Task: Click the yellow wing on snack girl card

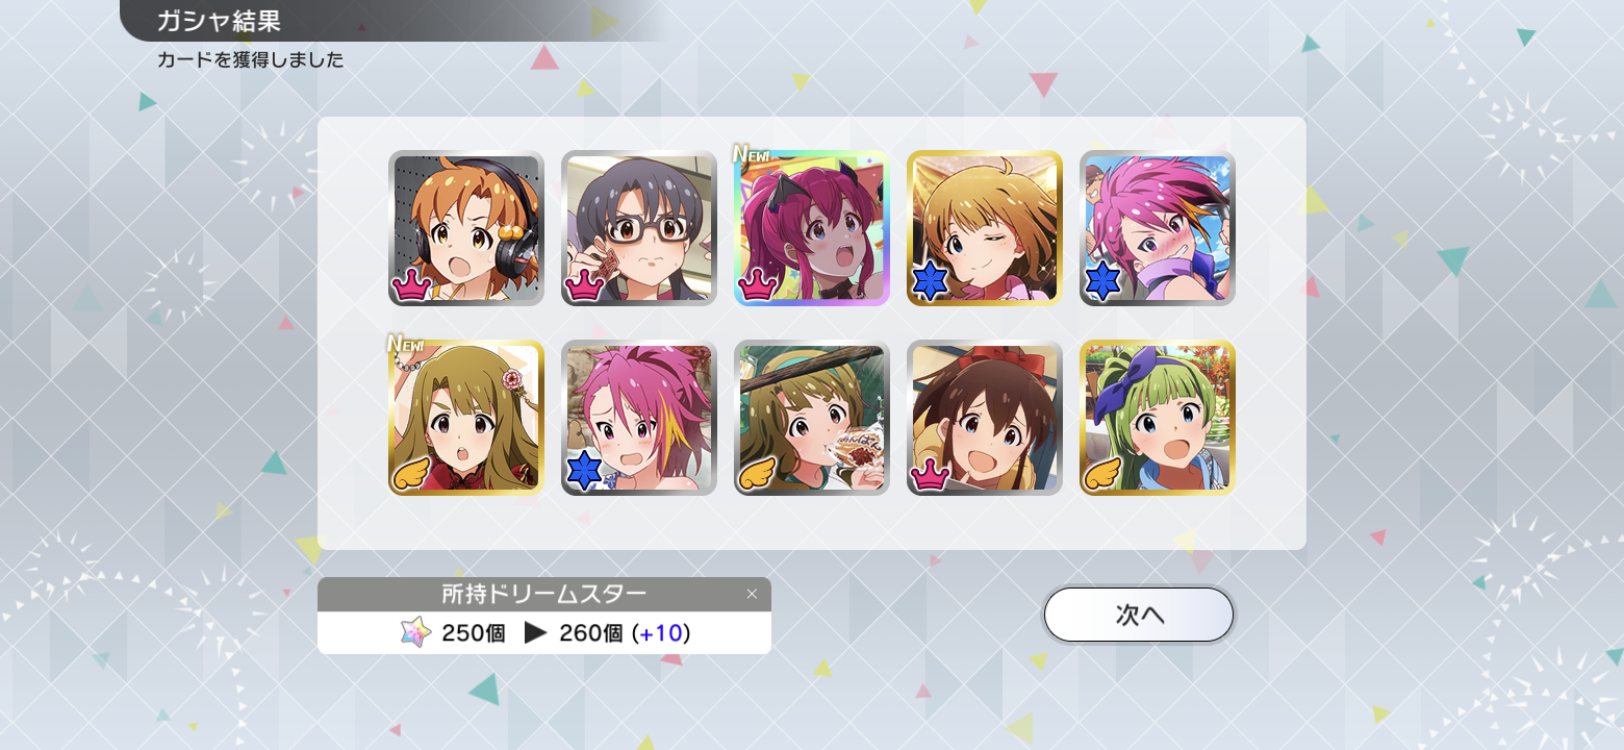Action: (757, 472)
